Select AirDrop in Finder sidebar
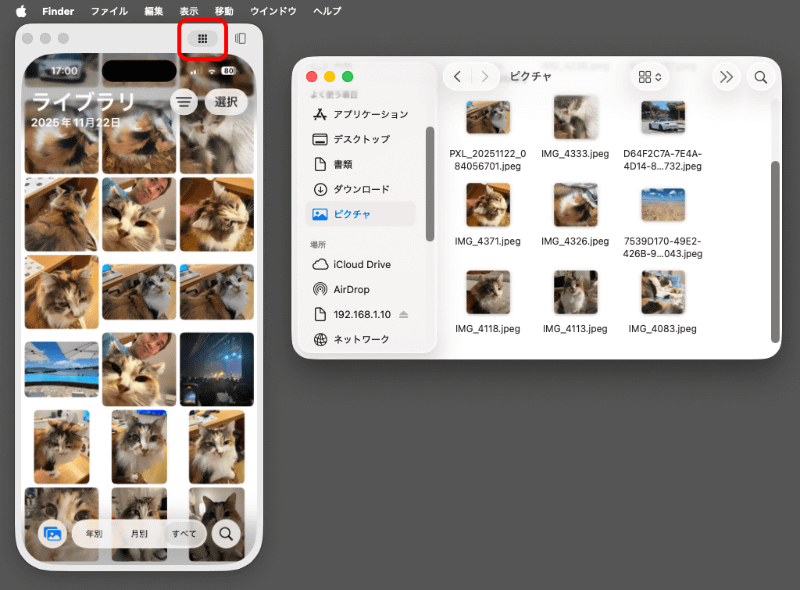This screenshot has height=590, width=800. [361, 289]
